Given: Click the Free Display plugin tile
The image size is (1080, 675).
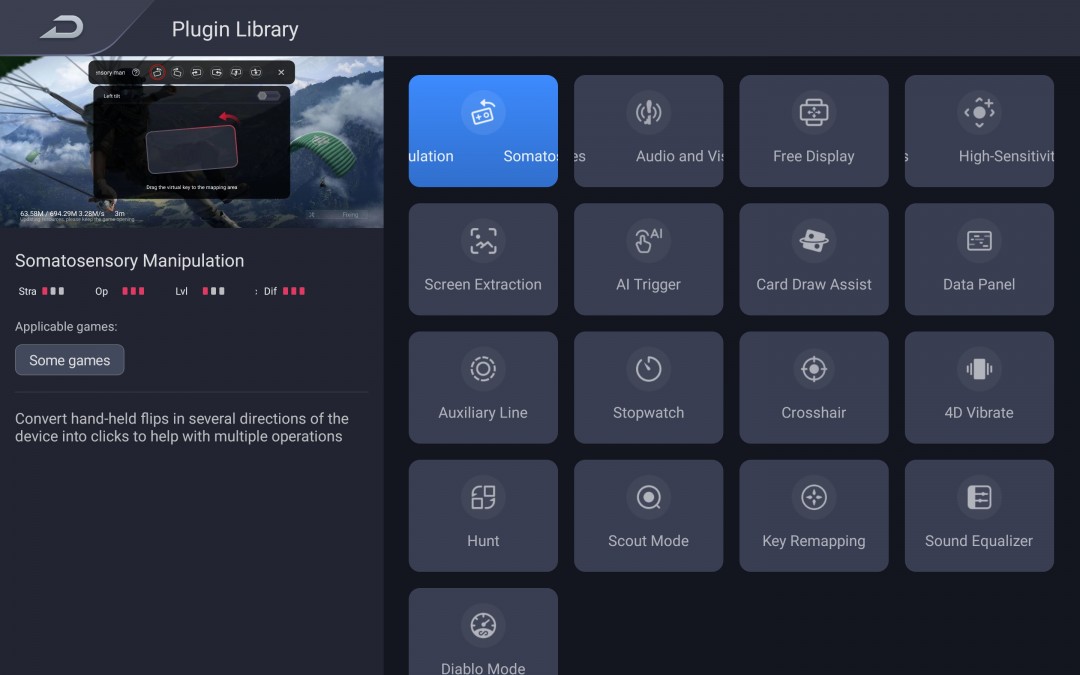Looking at the screenshot, I should [x=813, y=131].
